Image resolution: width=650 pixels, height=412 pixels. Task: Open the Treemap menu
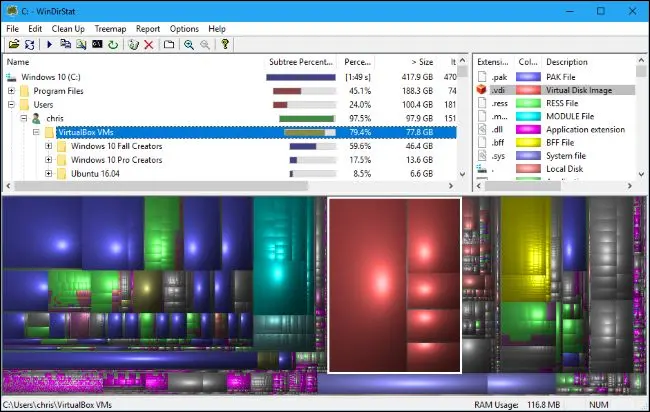click(110, 29)
